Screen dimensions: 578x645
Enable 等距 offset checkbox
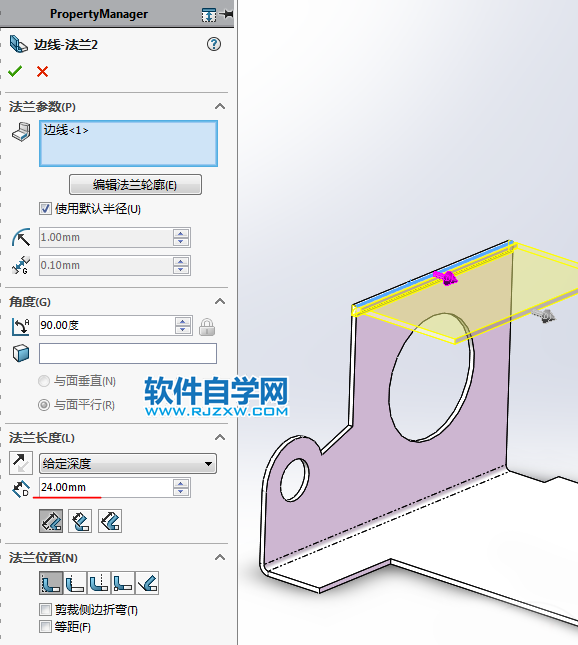point(45,626)
